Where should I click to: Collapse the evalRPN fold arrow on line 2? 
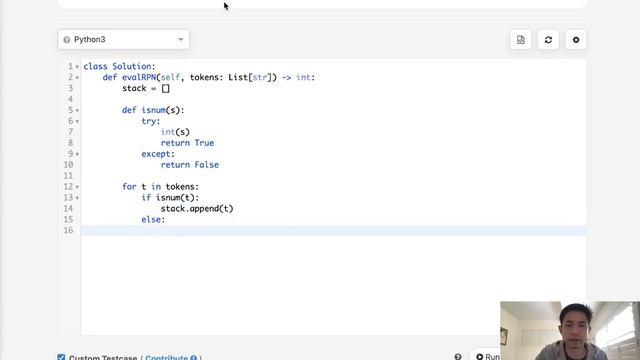[x=77, y=78]
